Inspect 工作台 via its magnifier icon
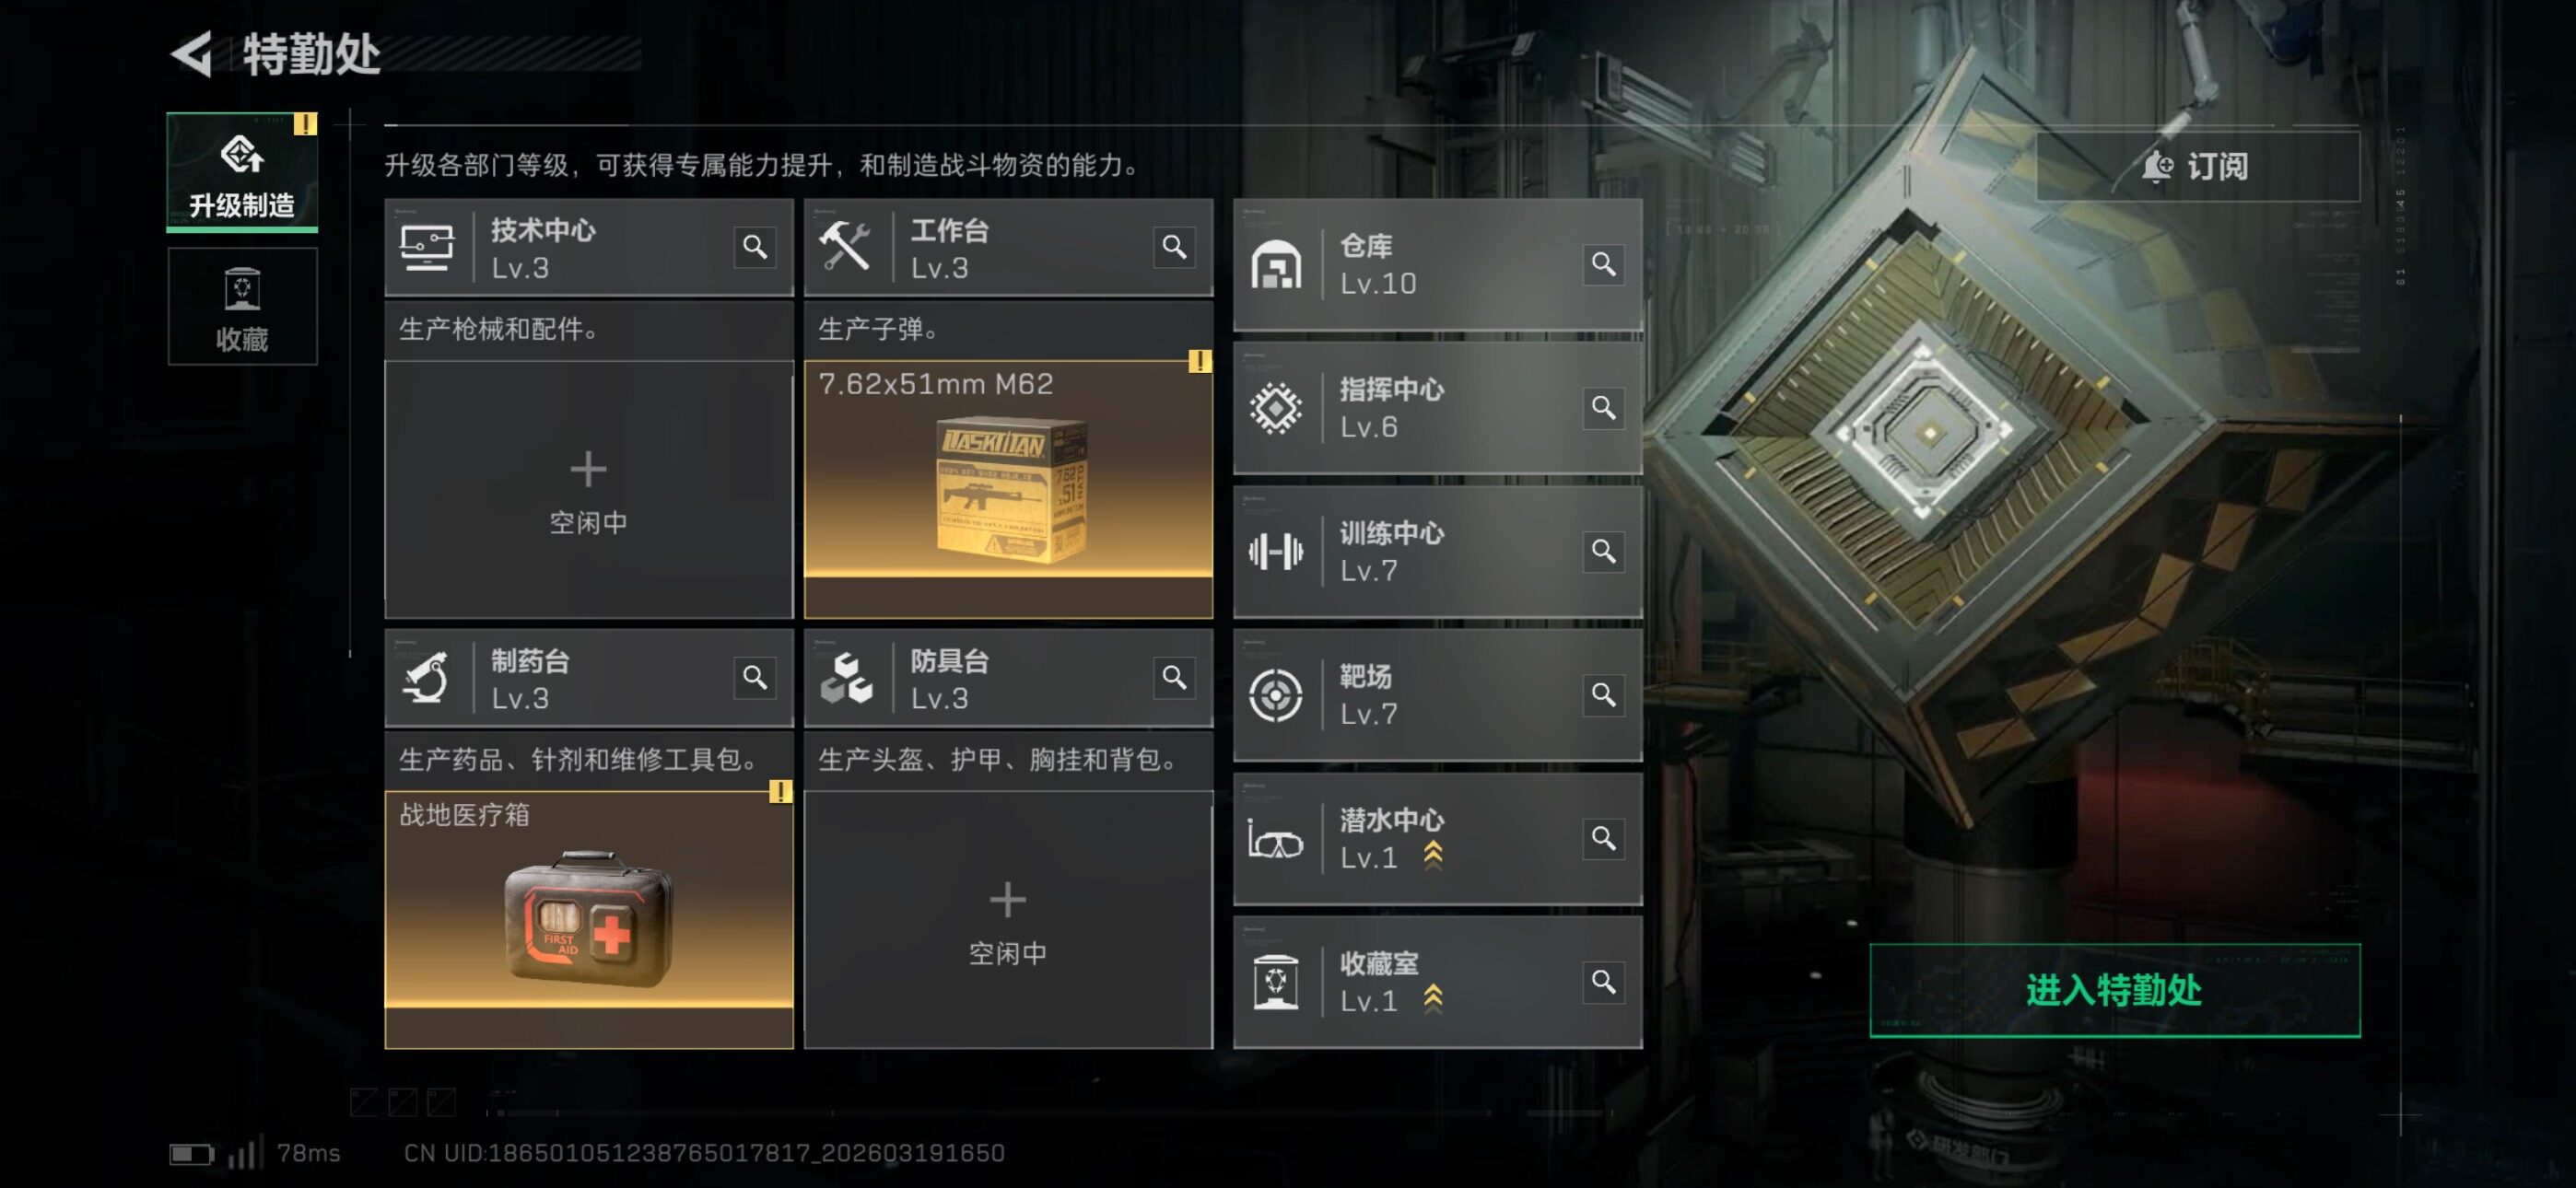This screenshot has height=1188, width=2576. pos(1174,247)
